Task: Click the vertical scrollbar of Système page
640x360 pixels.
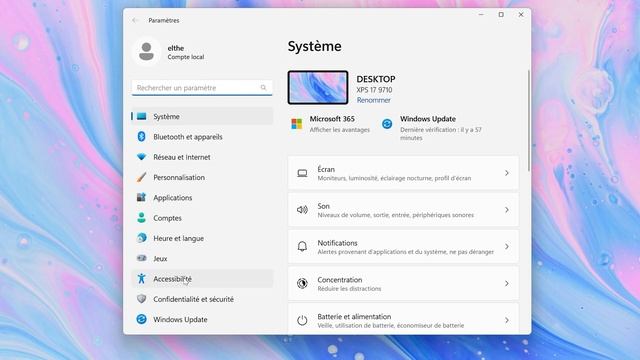Action: [529, 120]
